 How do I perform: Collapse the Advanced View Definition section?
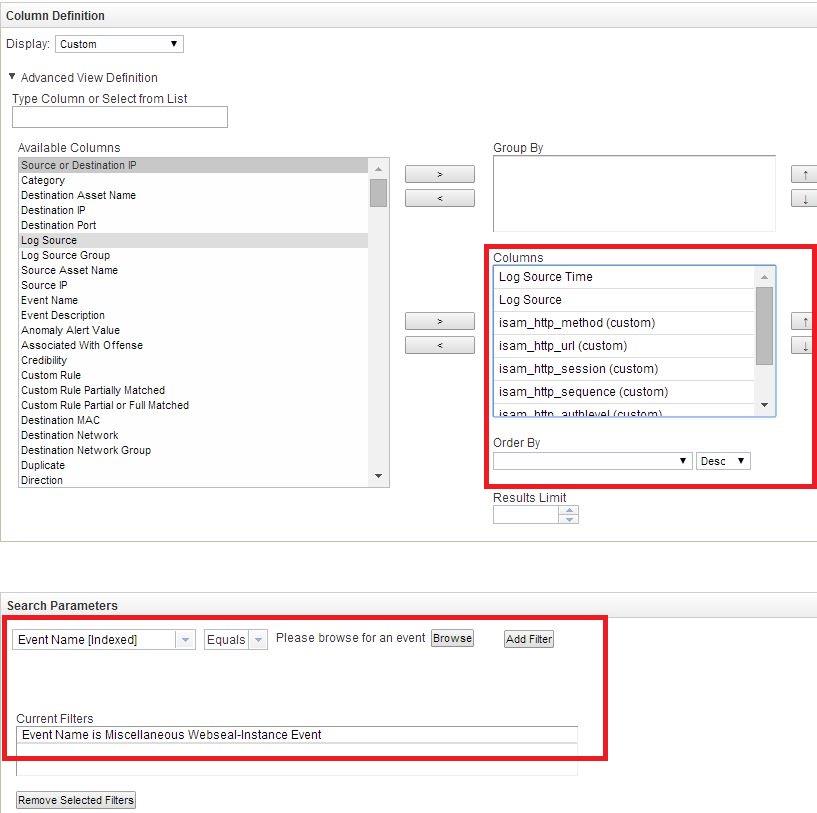12,77
